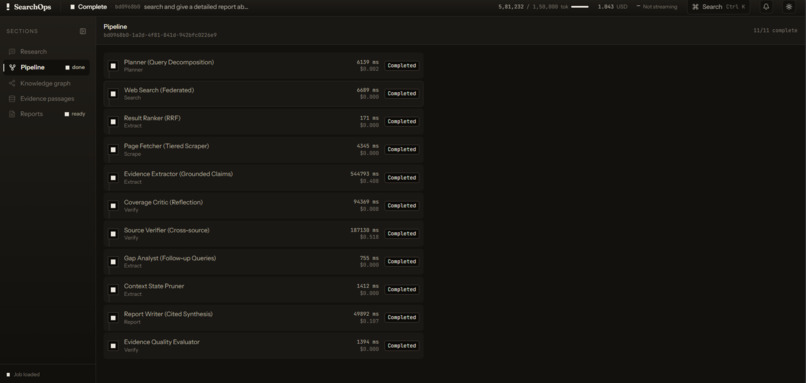Click Completed badge for Page Fetcher step
The image size is (806, 383).
pos(401,150)
